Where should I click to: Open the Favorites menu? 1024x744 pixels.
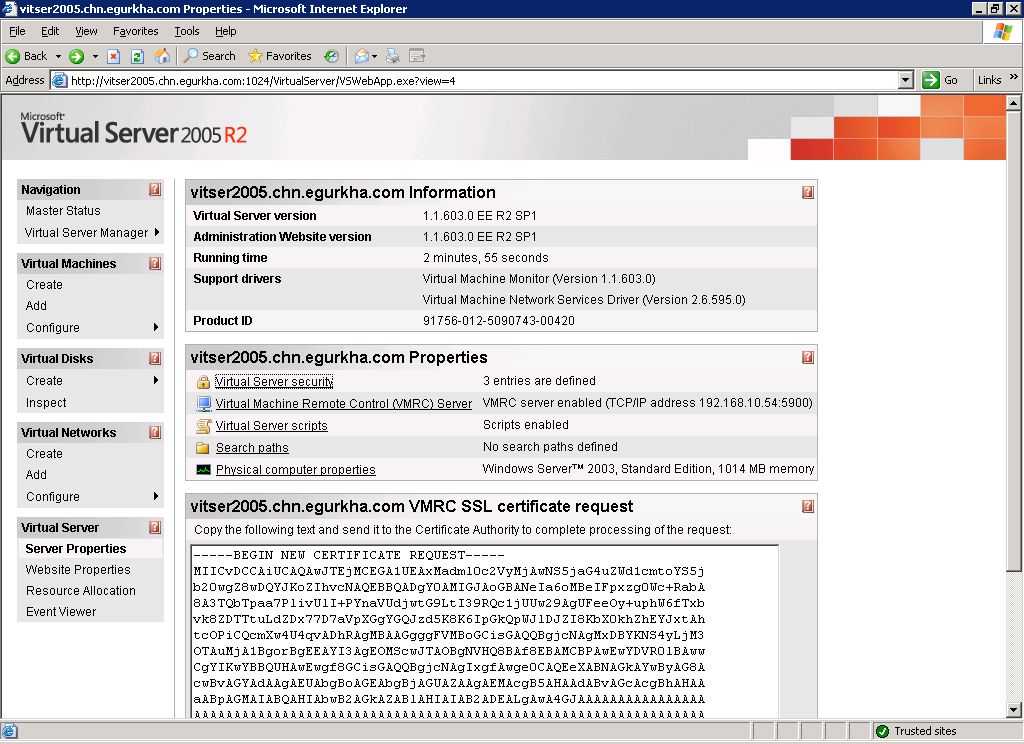click(x=135, y=31)
